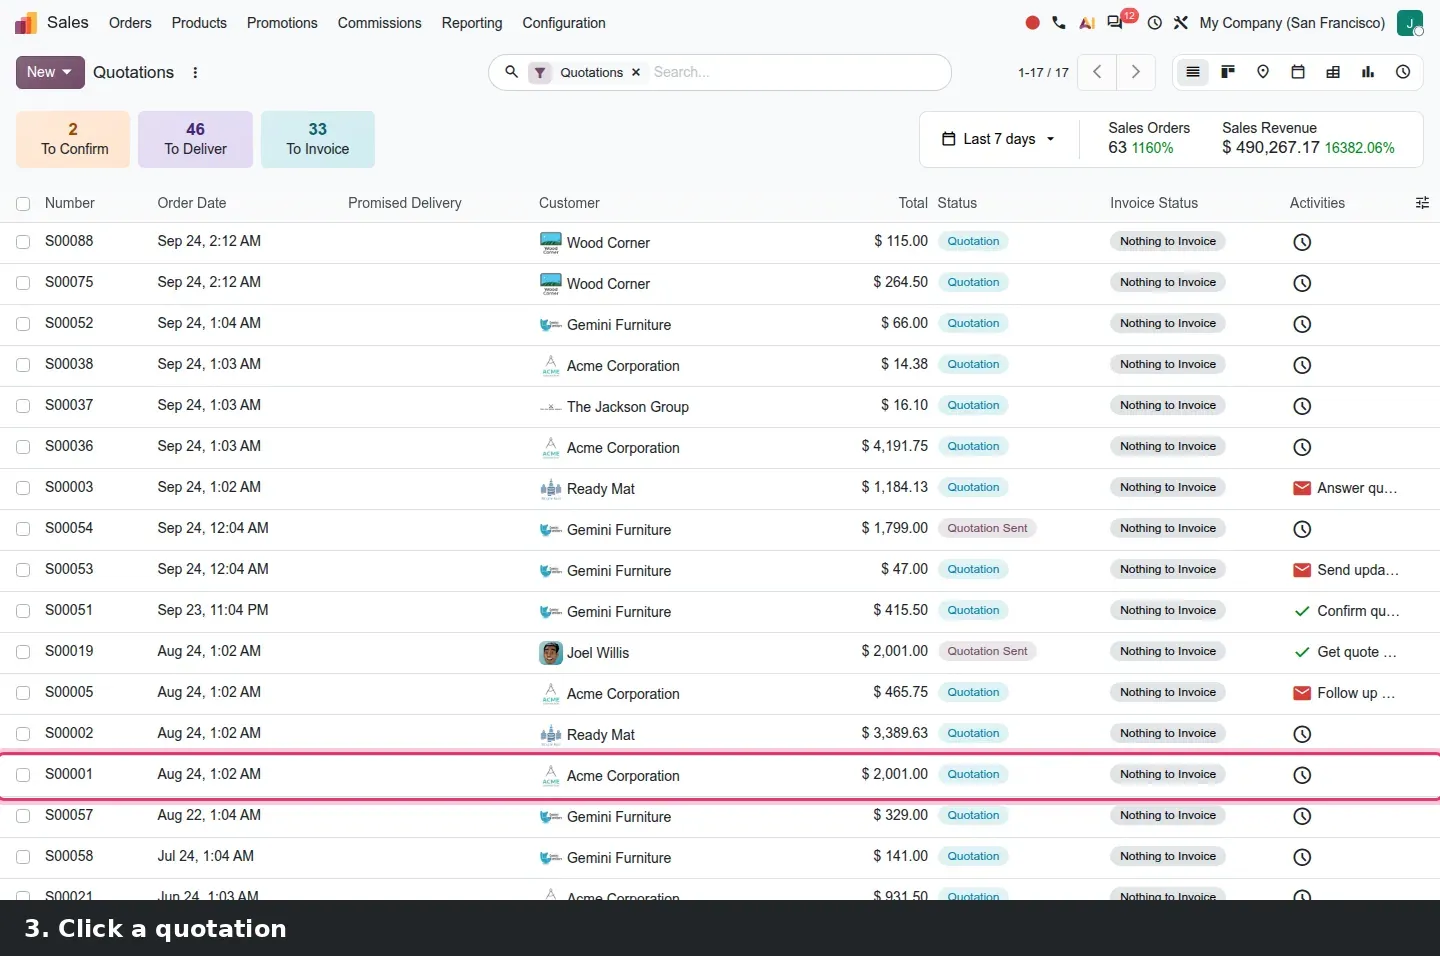This screenshot has width=1440, height=956.
Task: Open conversations icon with 12 badge
Action: (x=1116, y=22)
